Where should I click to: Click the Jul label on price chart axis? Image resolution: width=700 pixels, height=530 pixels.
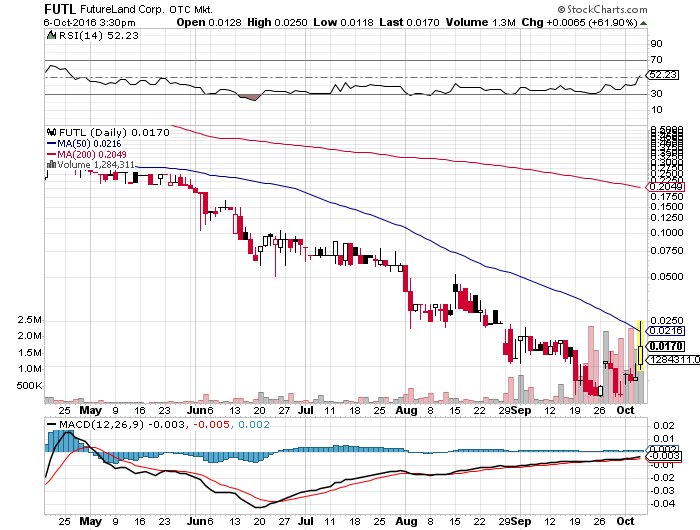(x=306, y=410)
